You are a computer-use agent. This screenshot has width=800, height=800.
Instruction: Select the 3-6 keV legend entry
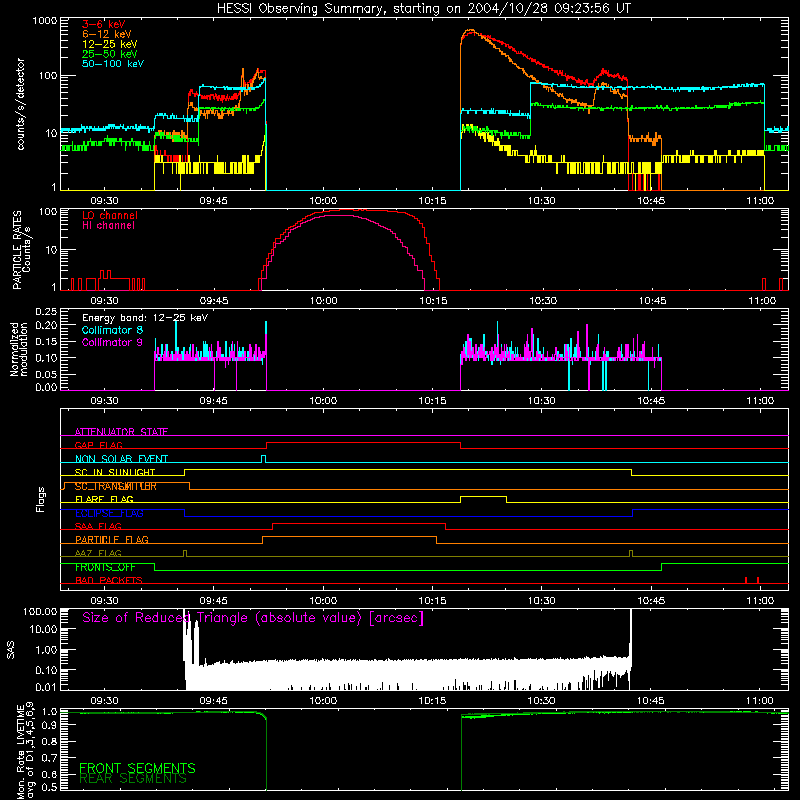[x=104, y=24]
